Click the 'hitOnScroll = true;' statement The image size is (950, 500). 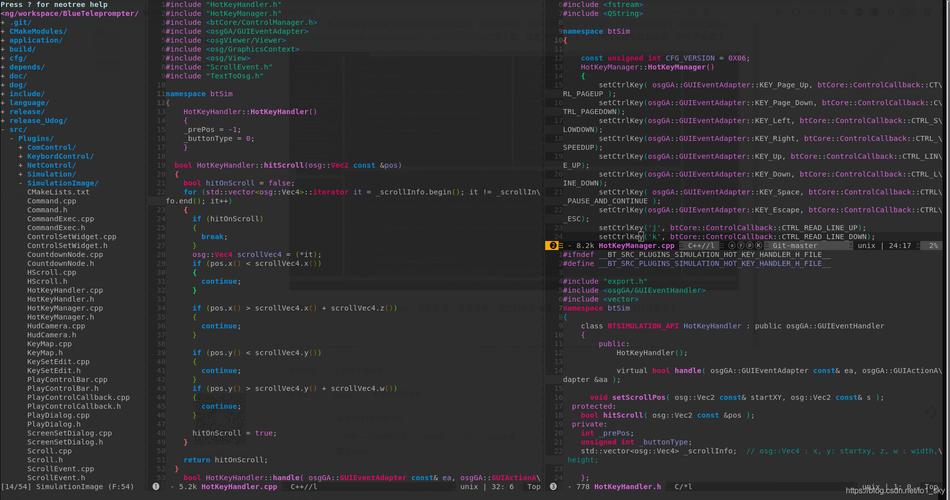click(x=234, y=433)
